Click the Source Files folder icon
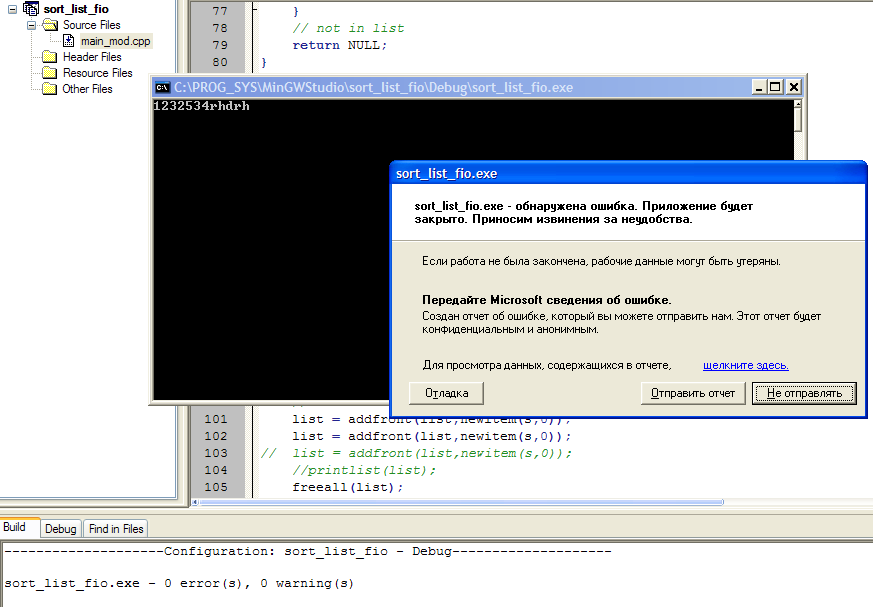The width and height of the screenshot is (873, 607). point(50,25)
